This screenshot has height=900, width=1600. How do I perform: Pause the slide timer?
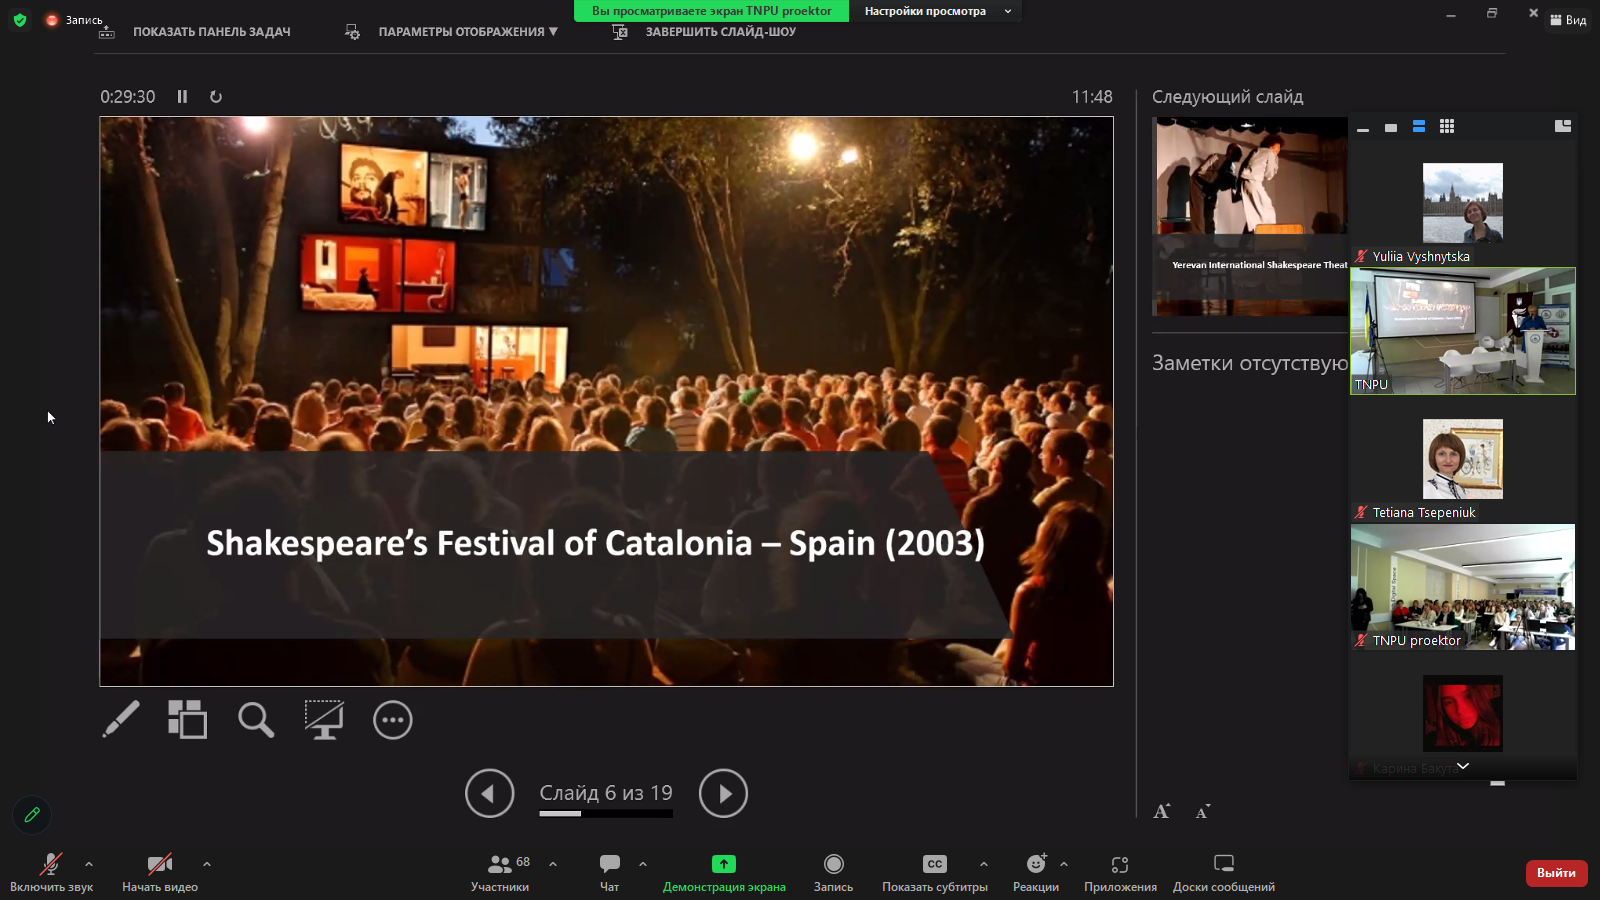point(182,97)
